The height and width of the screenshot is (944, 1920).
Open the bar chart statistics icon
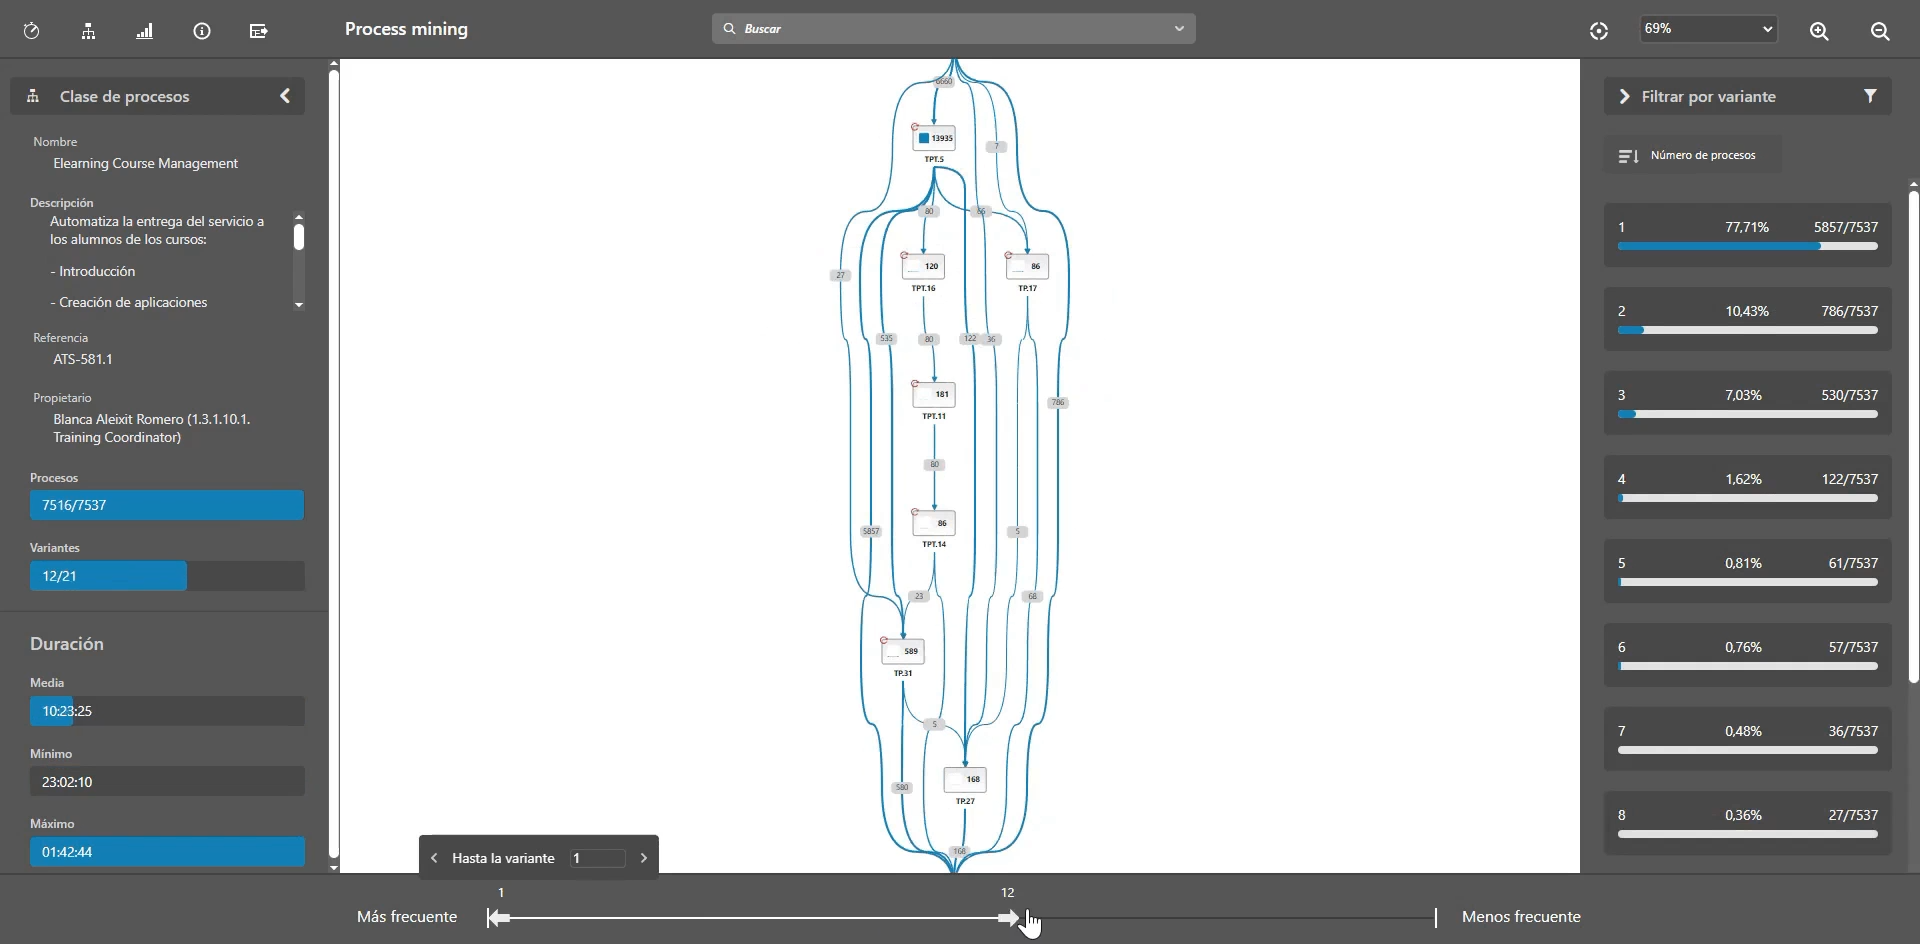145,31
